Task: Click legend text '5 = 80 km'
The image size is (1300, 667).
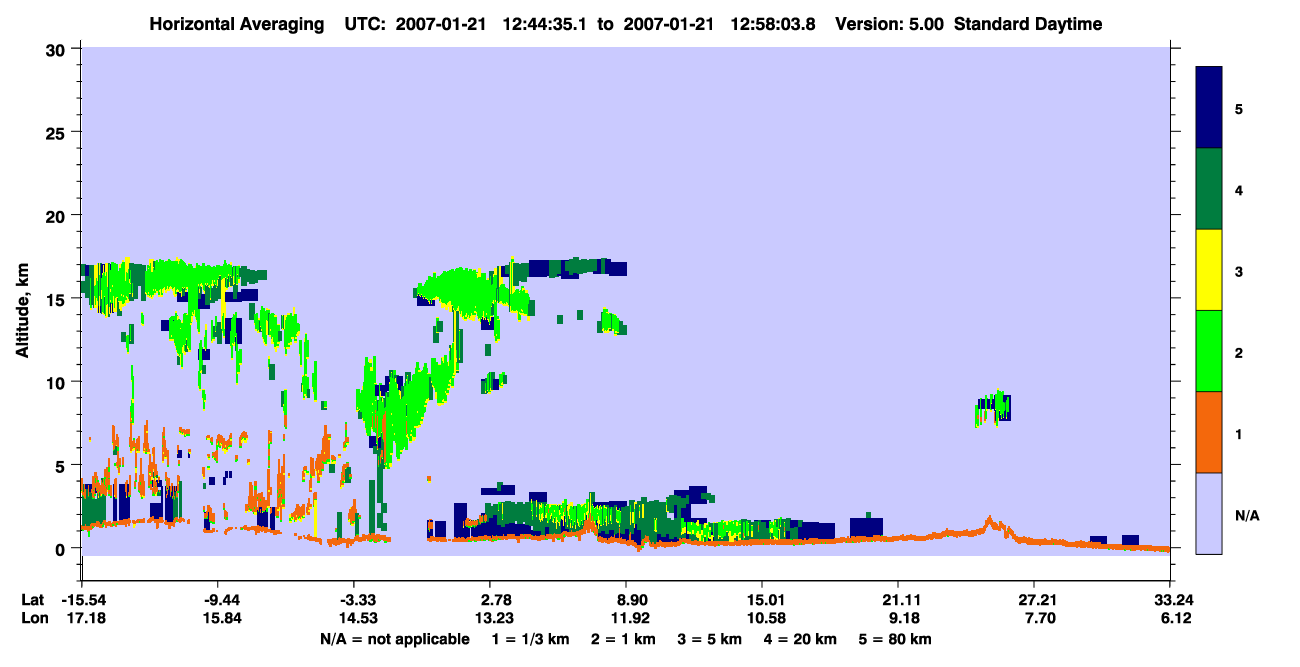Action: click(896, 639)
